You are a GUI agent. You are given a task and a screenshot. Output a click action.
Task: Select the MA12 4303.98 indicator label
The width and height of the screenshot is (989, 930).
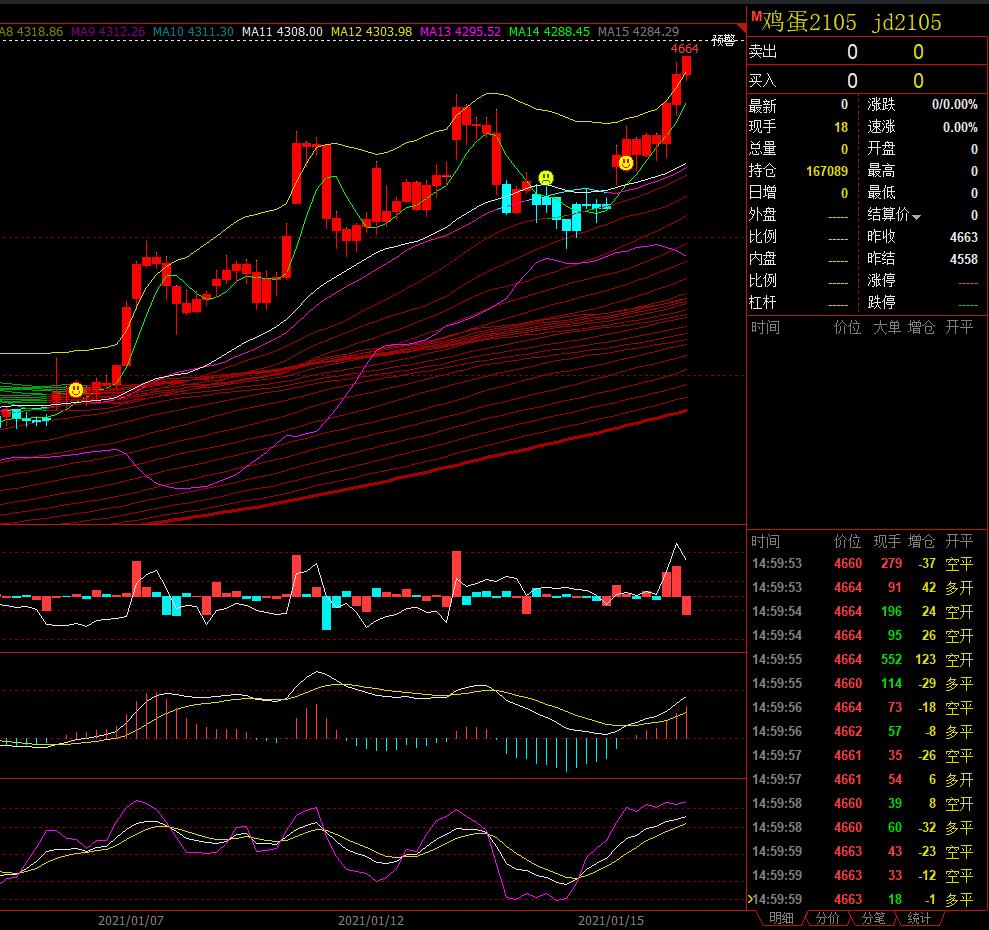coord(372,31)
